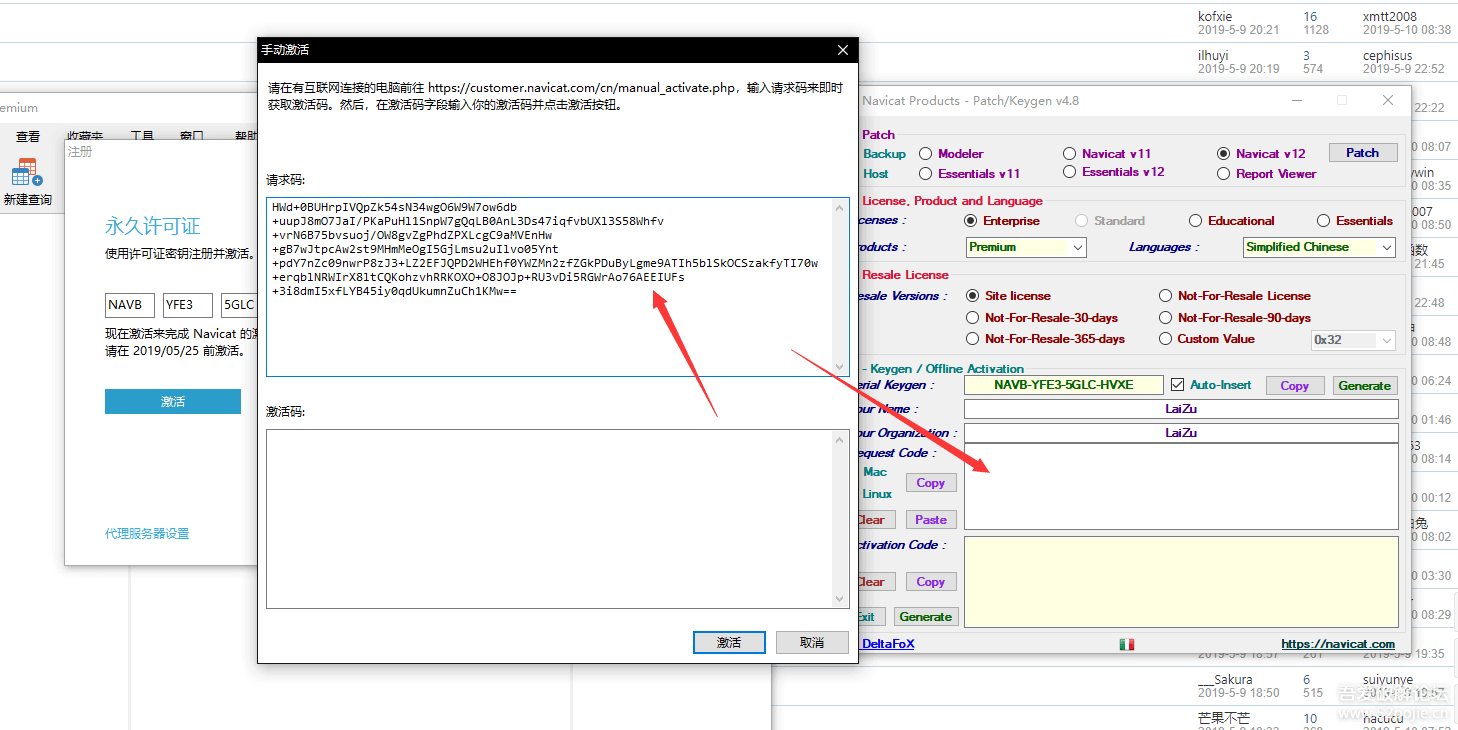Open the Products dropdown showing Premium
Image resolution: width=1458 pixels, height=730 pixels.
click(x=1026, y=247)
